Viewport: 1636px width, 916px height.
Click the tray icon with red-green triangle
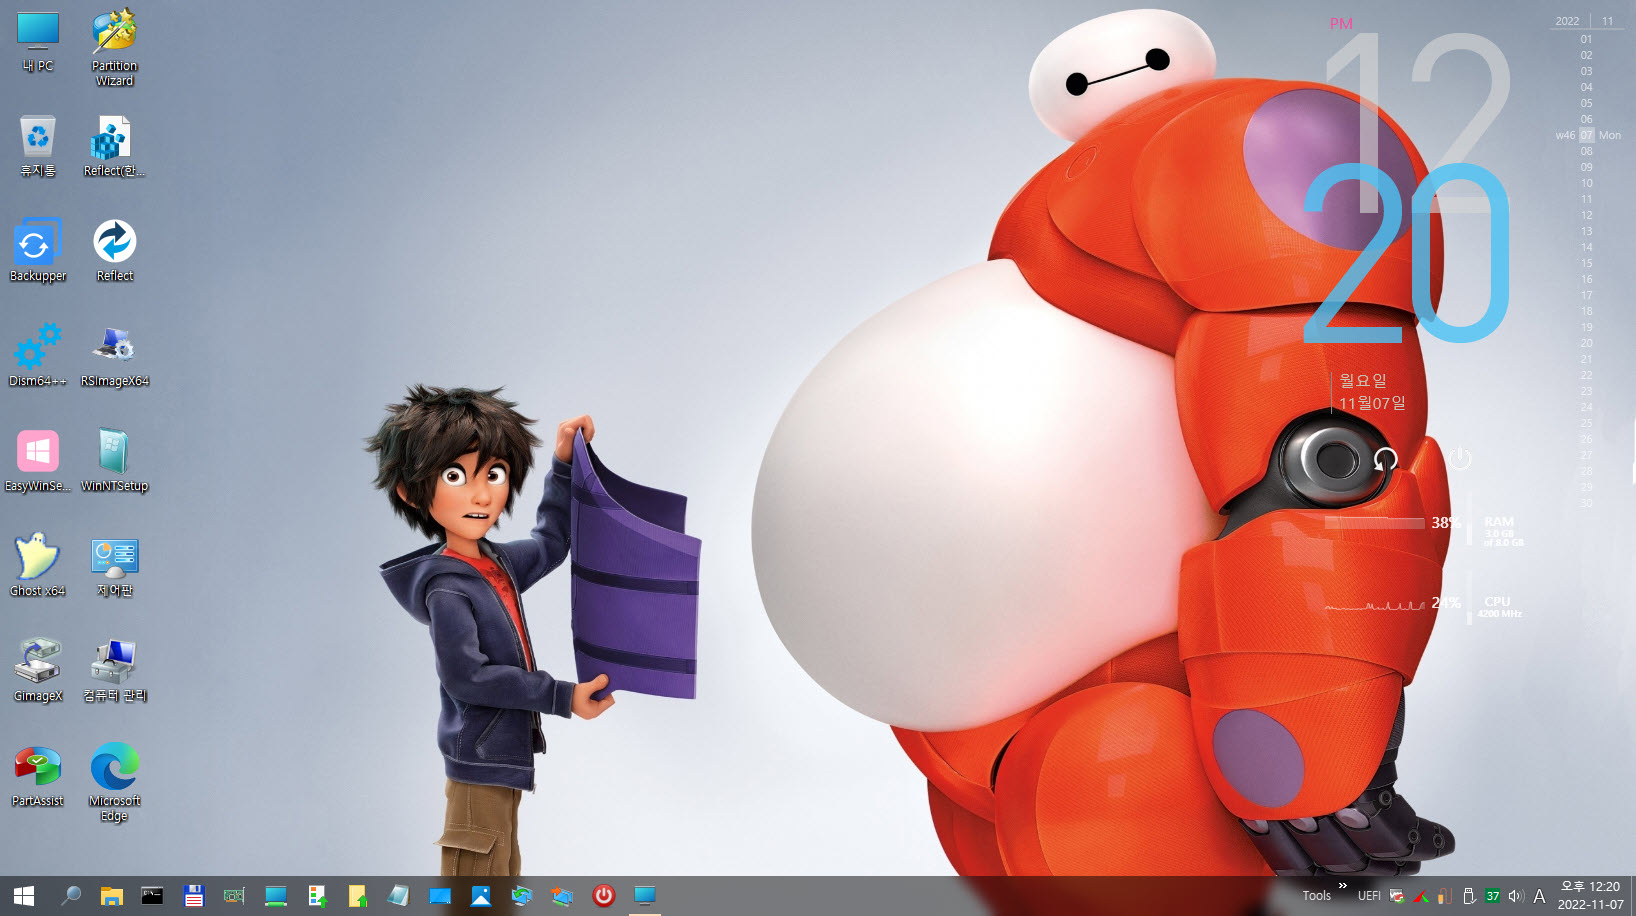1420,896
